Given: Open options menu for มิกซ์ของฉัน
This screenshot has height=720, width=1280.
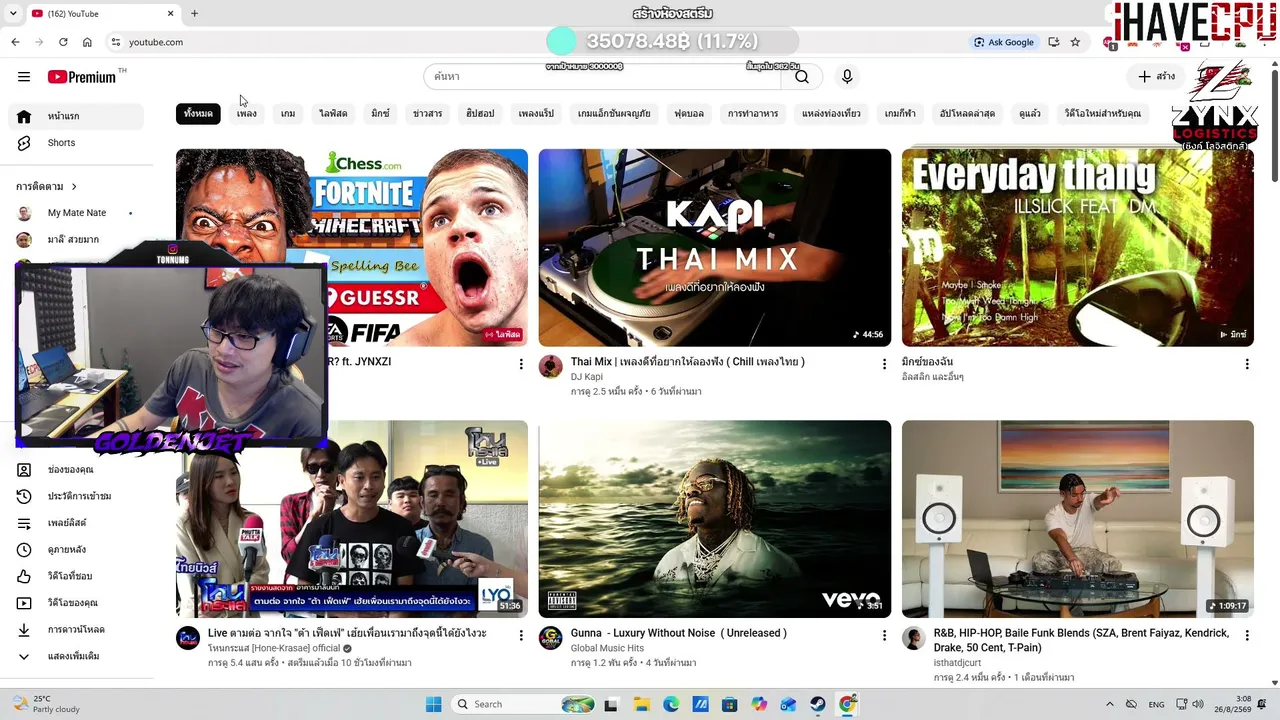Looking at the screenshot, I should tap(1247, 364).
